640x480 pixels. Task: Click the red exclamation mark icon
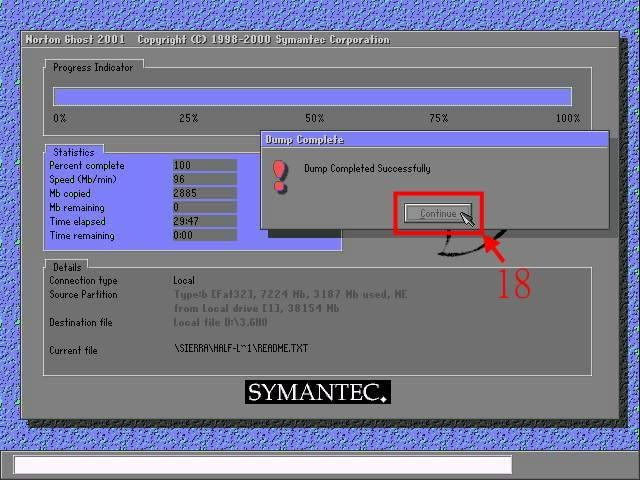click(x=280, y=176)
